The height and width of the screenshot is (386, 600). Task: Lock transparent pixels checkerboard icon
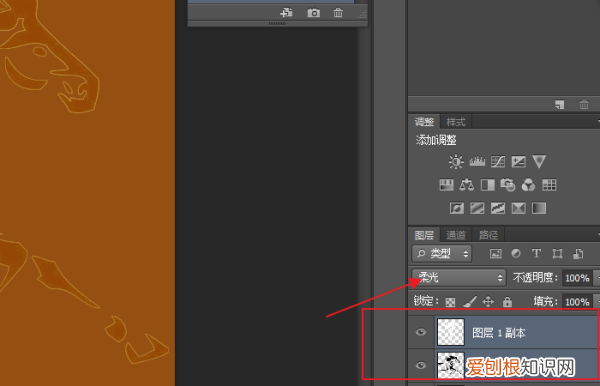tap(450, 302)
